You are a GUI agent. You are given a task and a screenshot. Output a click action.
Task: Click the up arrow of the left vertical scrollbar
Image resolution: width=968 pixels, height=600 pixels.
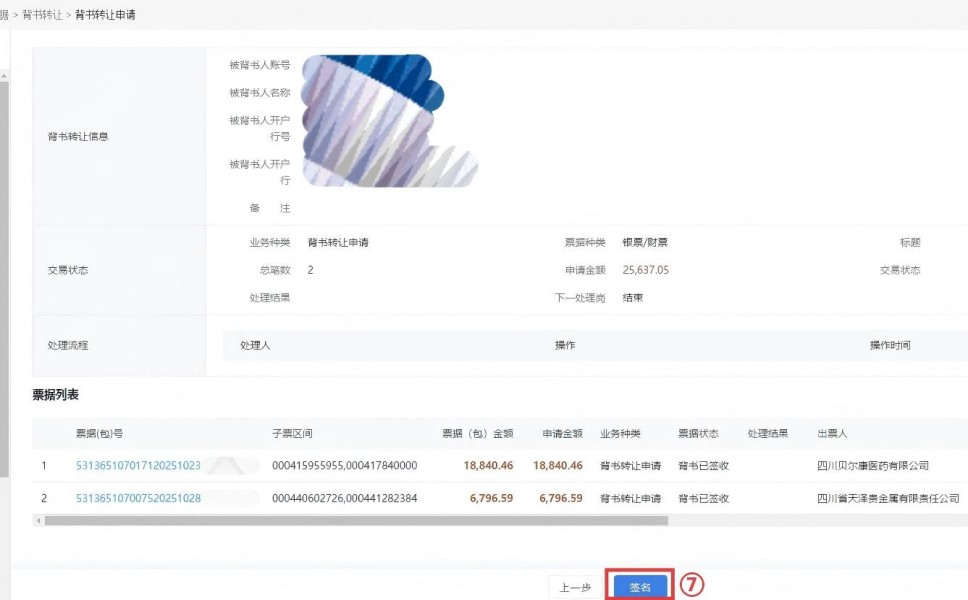pyautogui.click(x=4, y=75)
